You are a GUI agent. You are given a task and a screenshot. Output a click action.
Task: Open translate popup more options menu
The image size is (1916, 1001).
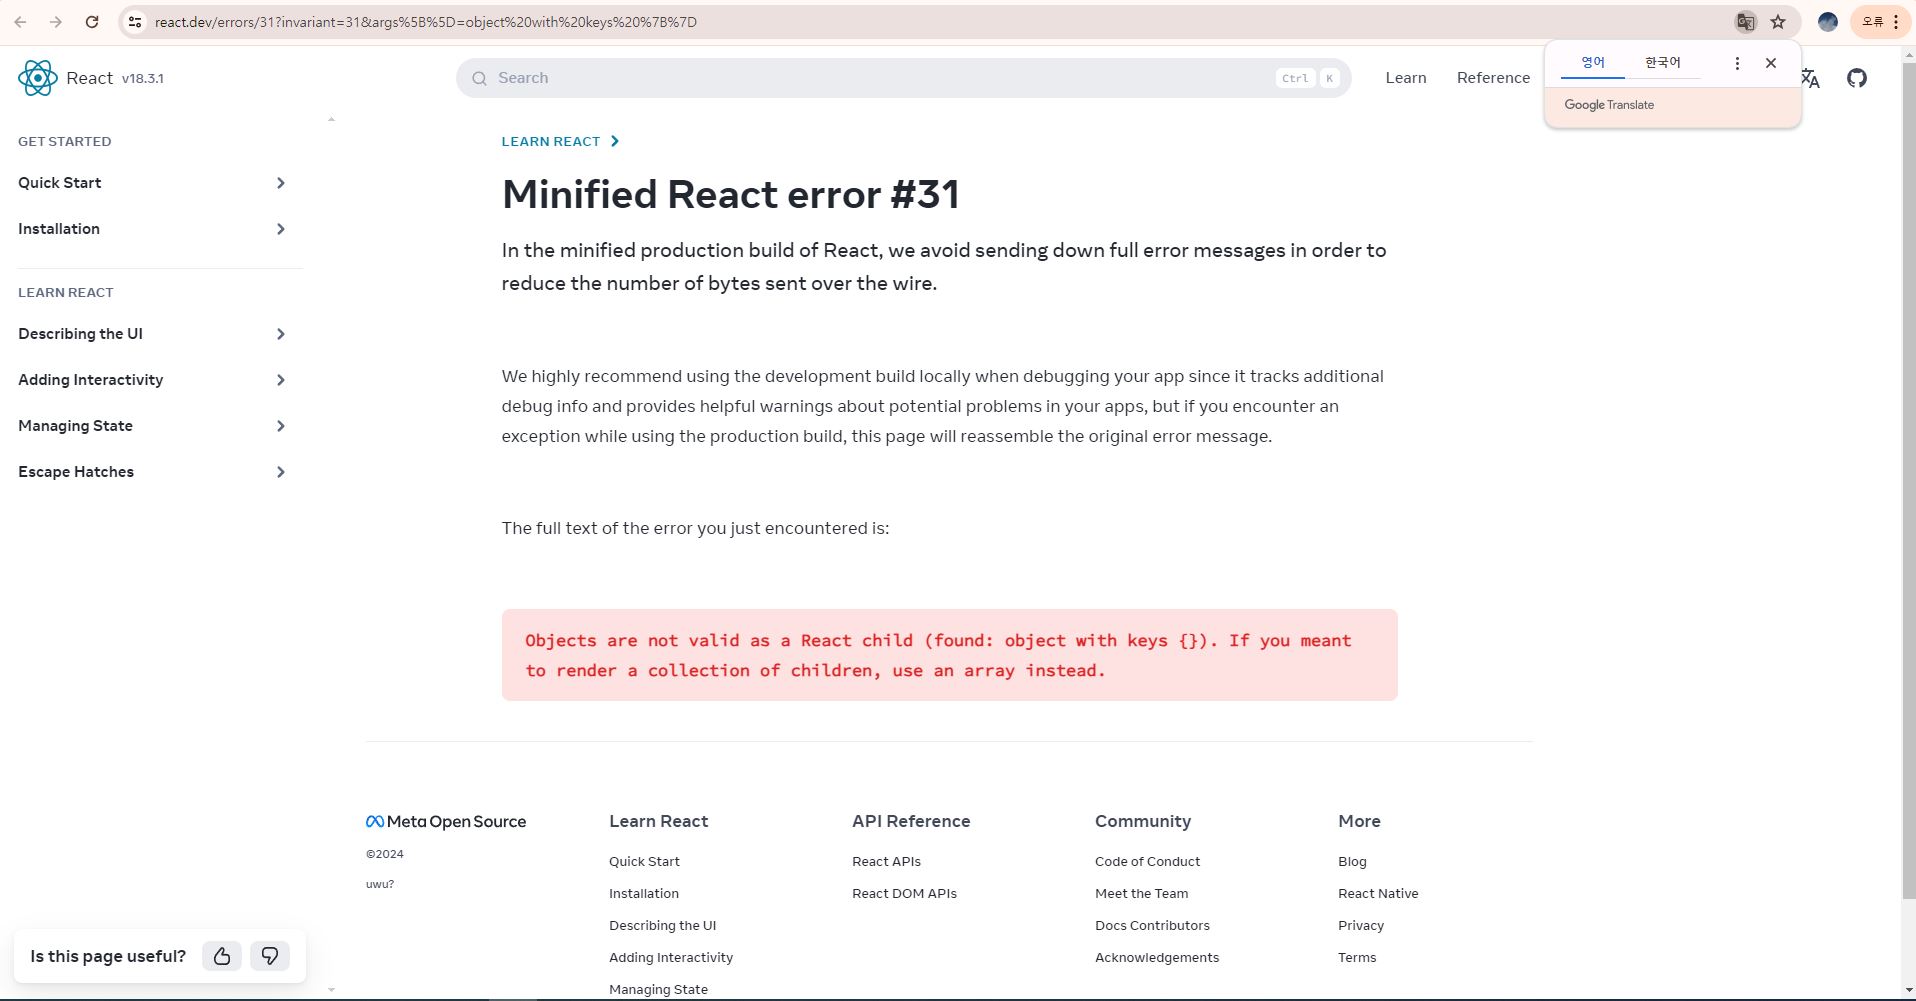point(1737,63)
